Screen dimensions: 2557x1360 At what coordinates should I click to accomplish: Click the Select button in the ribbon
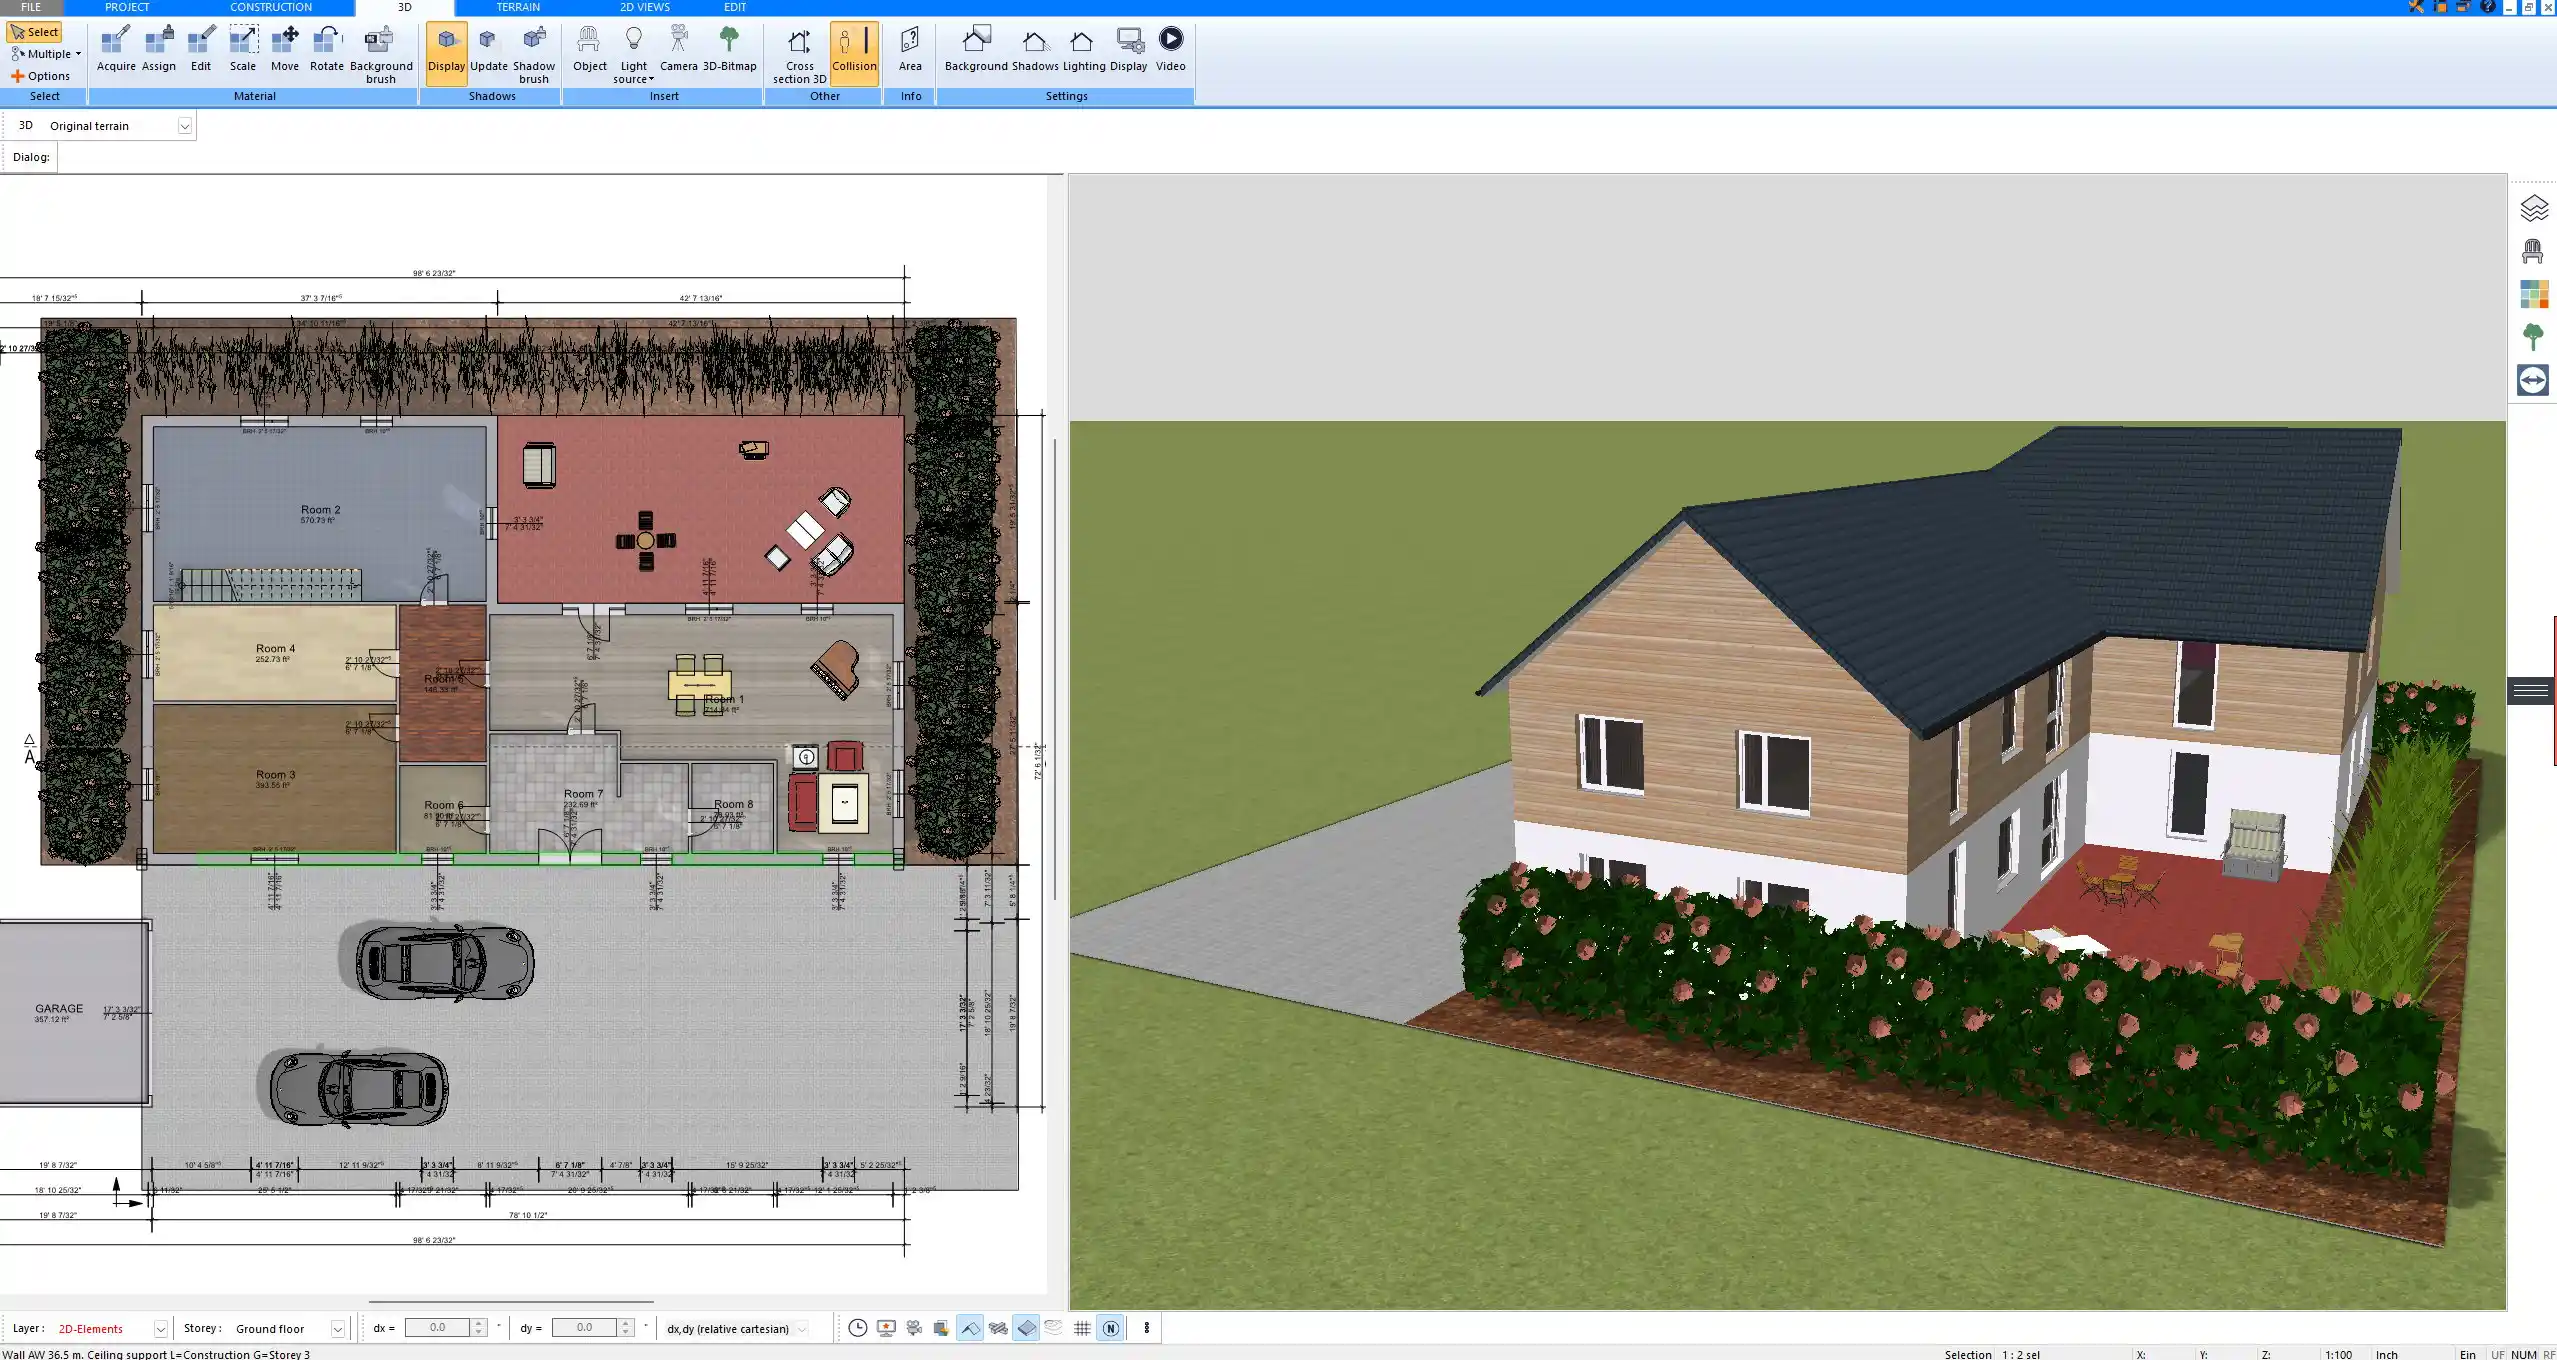coord(33,31)
